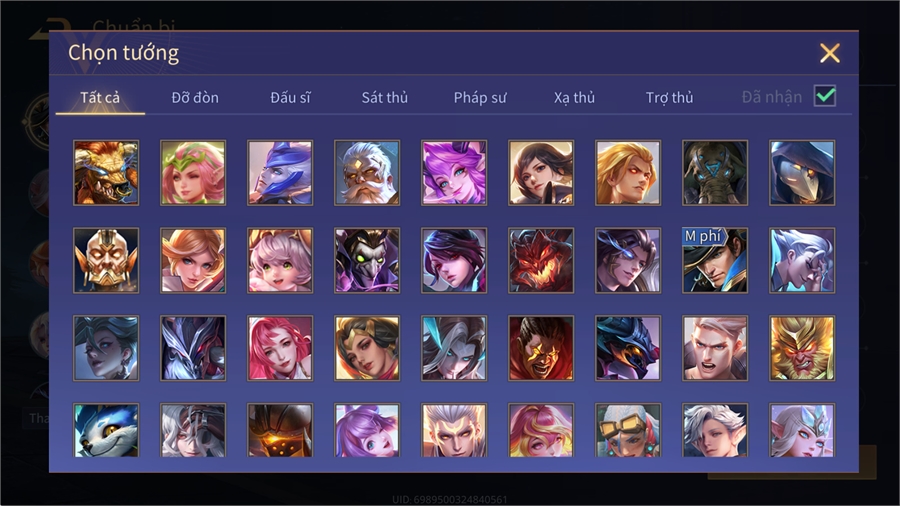The width and height of the screenshot is (900, 506).
Task: Switch to the Xạ thủ tab
Action: point(575,98)
